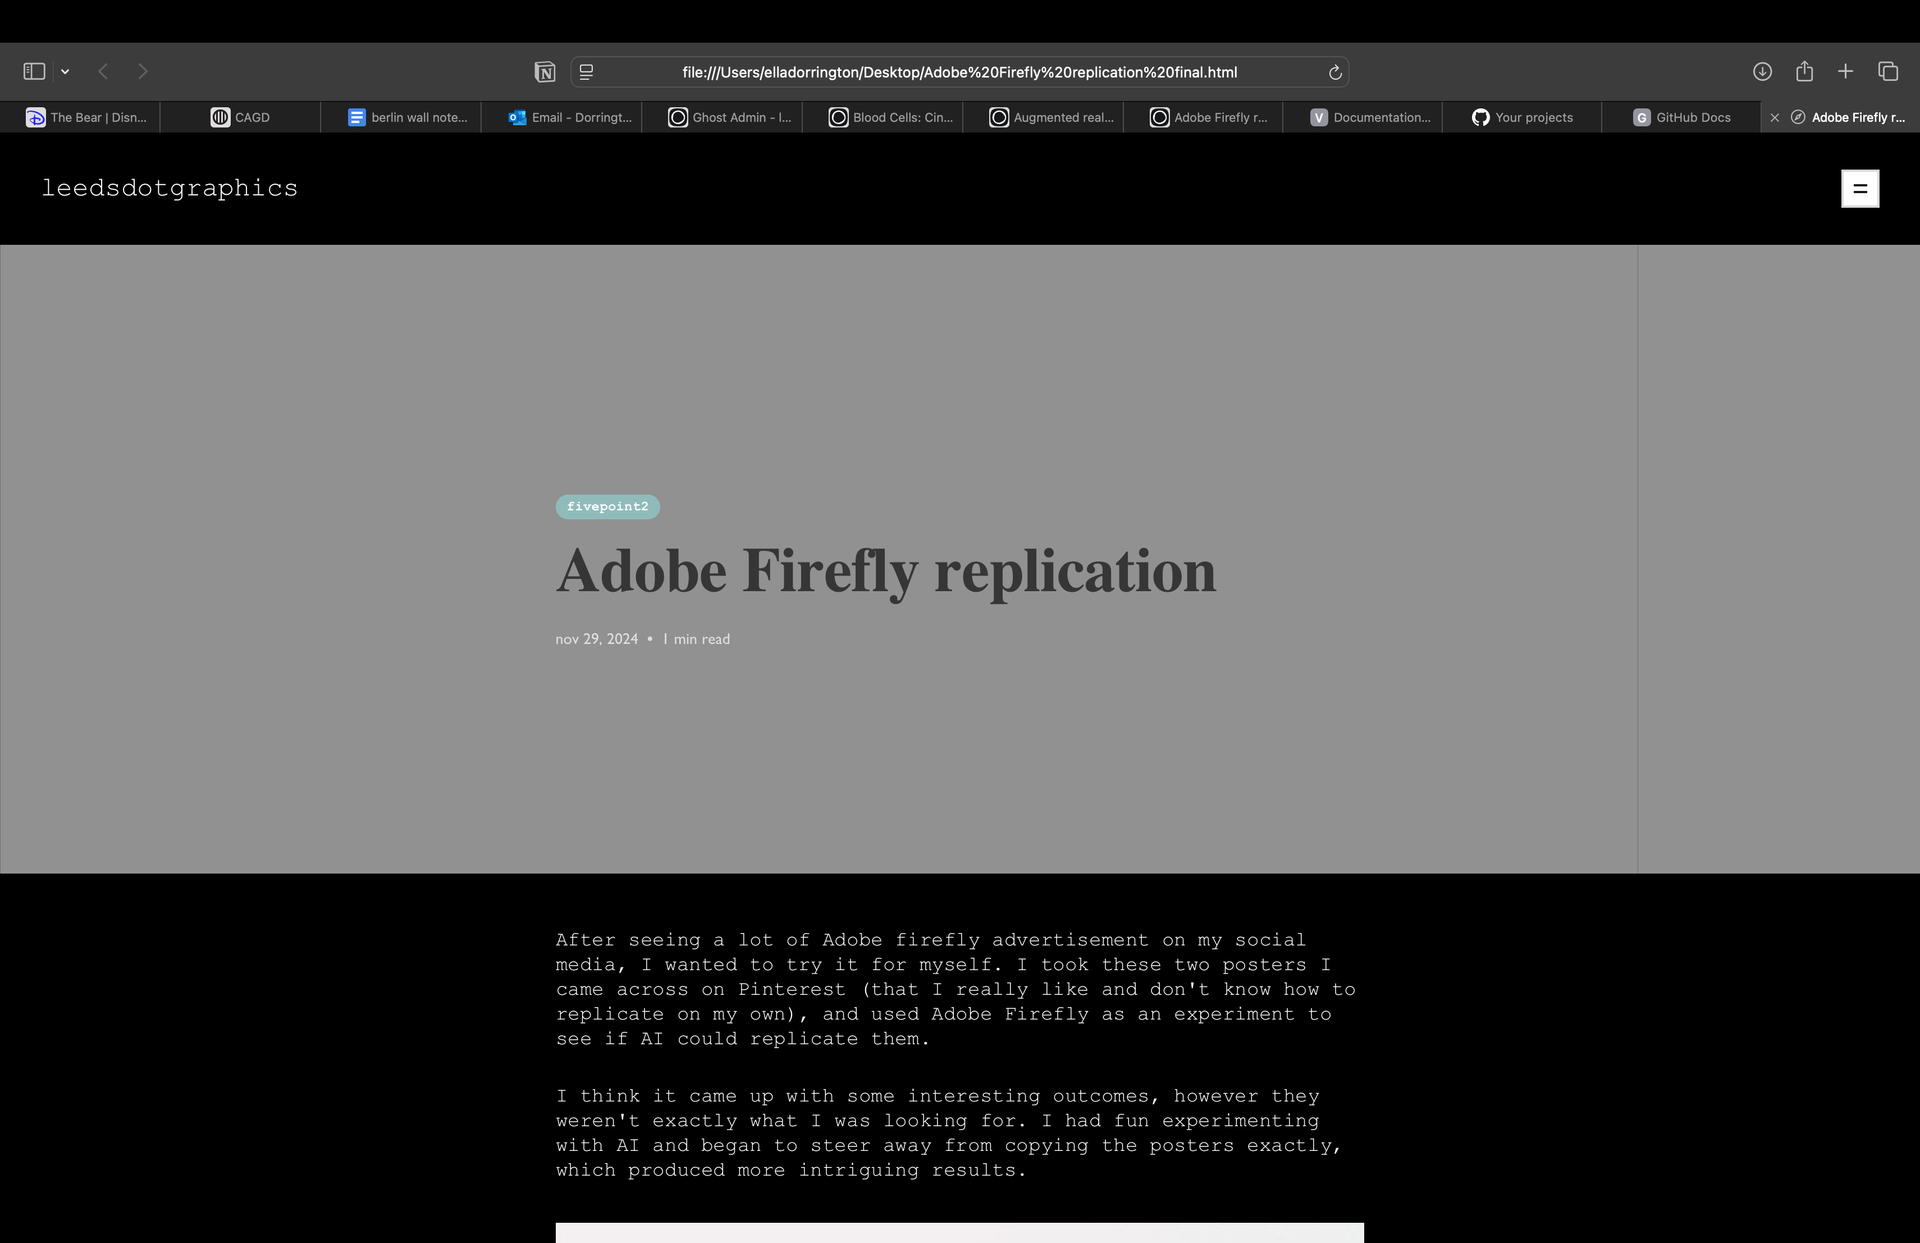Close the active Adobe Firefly tab
The height and width of the screenshot is (1243, 1920).
tap(1773, 116)
